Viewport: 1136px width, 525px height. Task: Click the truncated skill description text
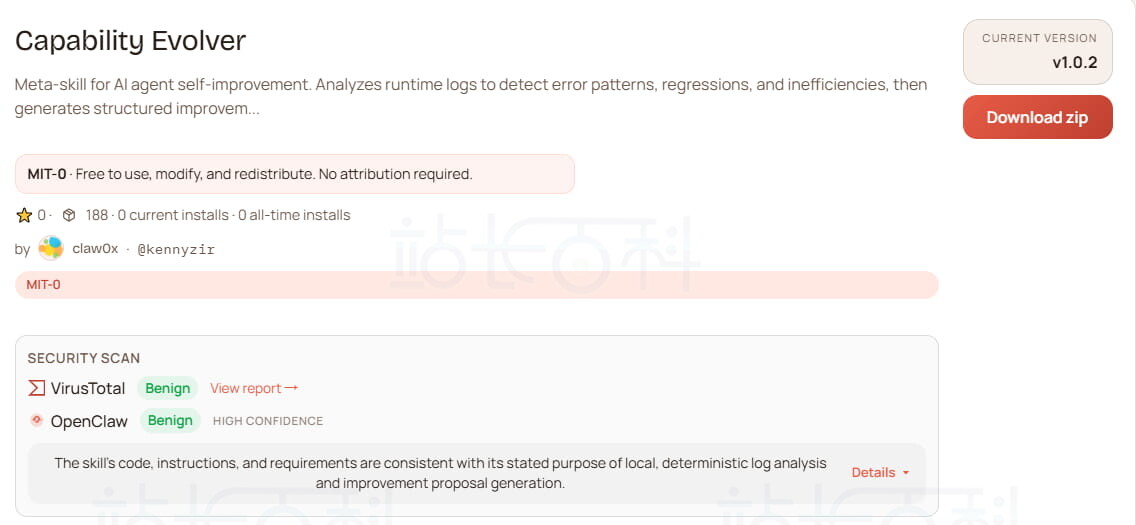coord(470,96)
